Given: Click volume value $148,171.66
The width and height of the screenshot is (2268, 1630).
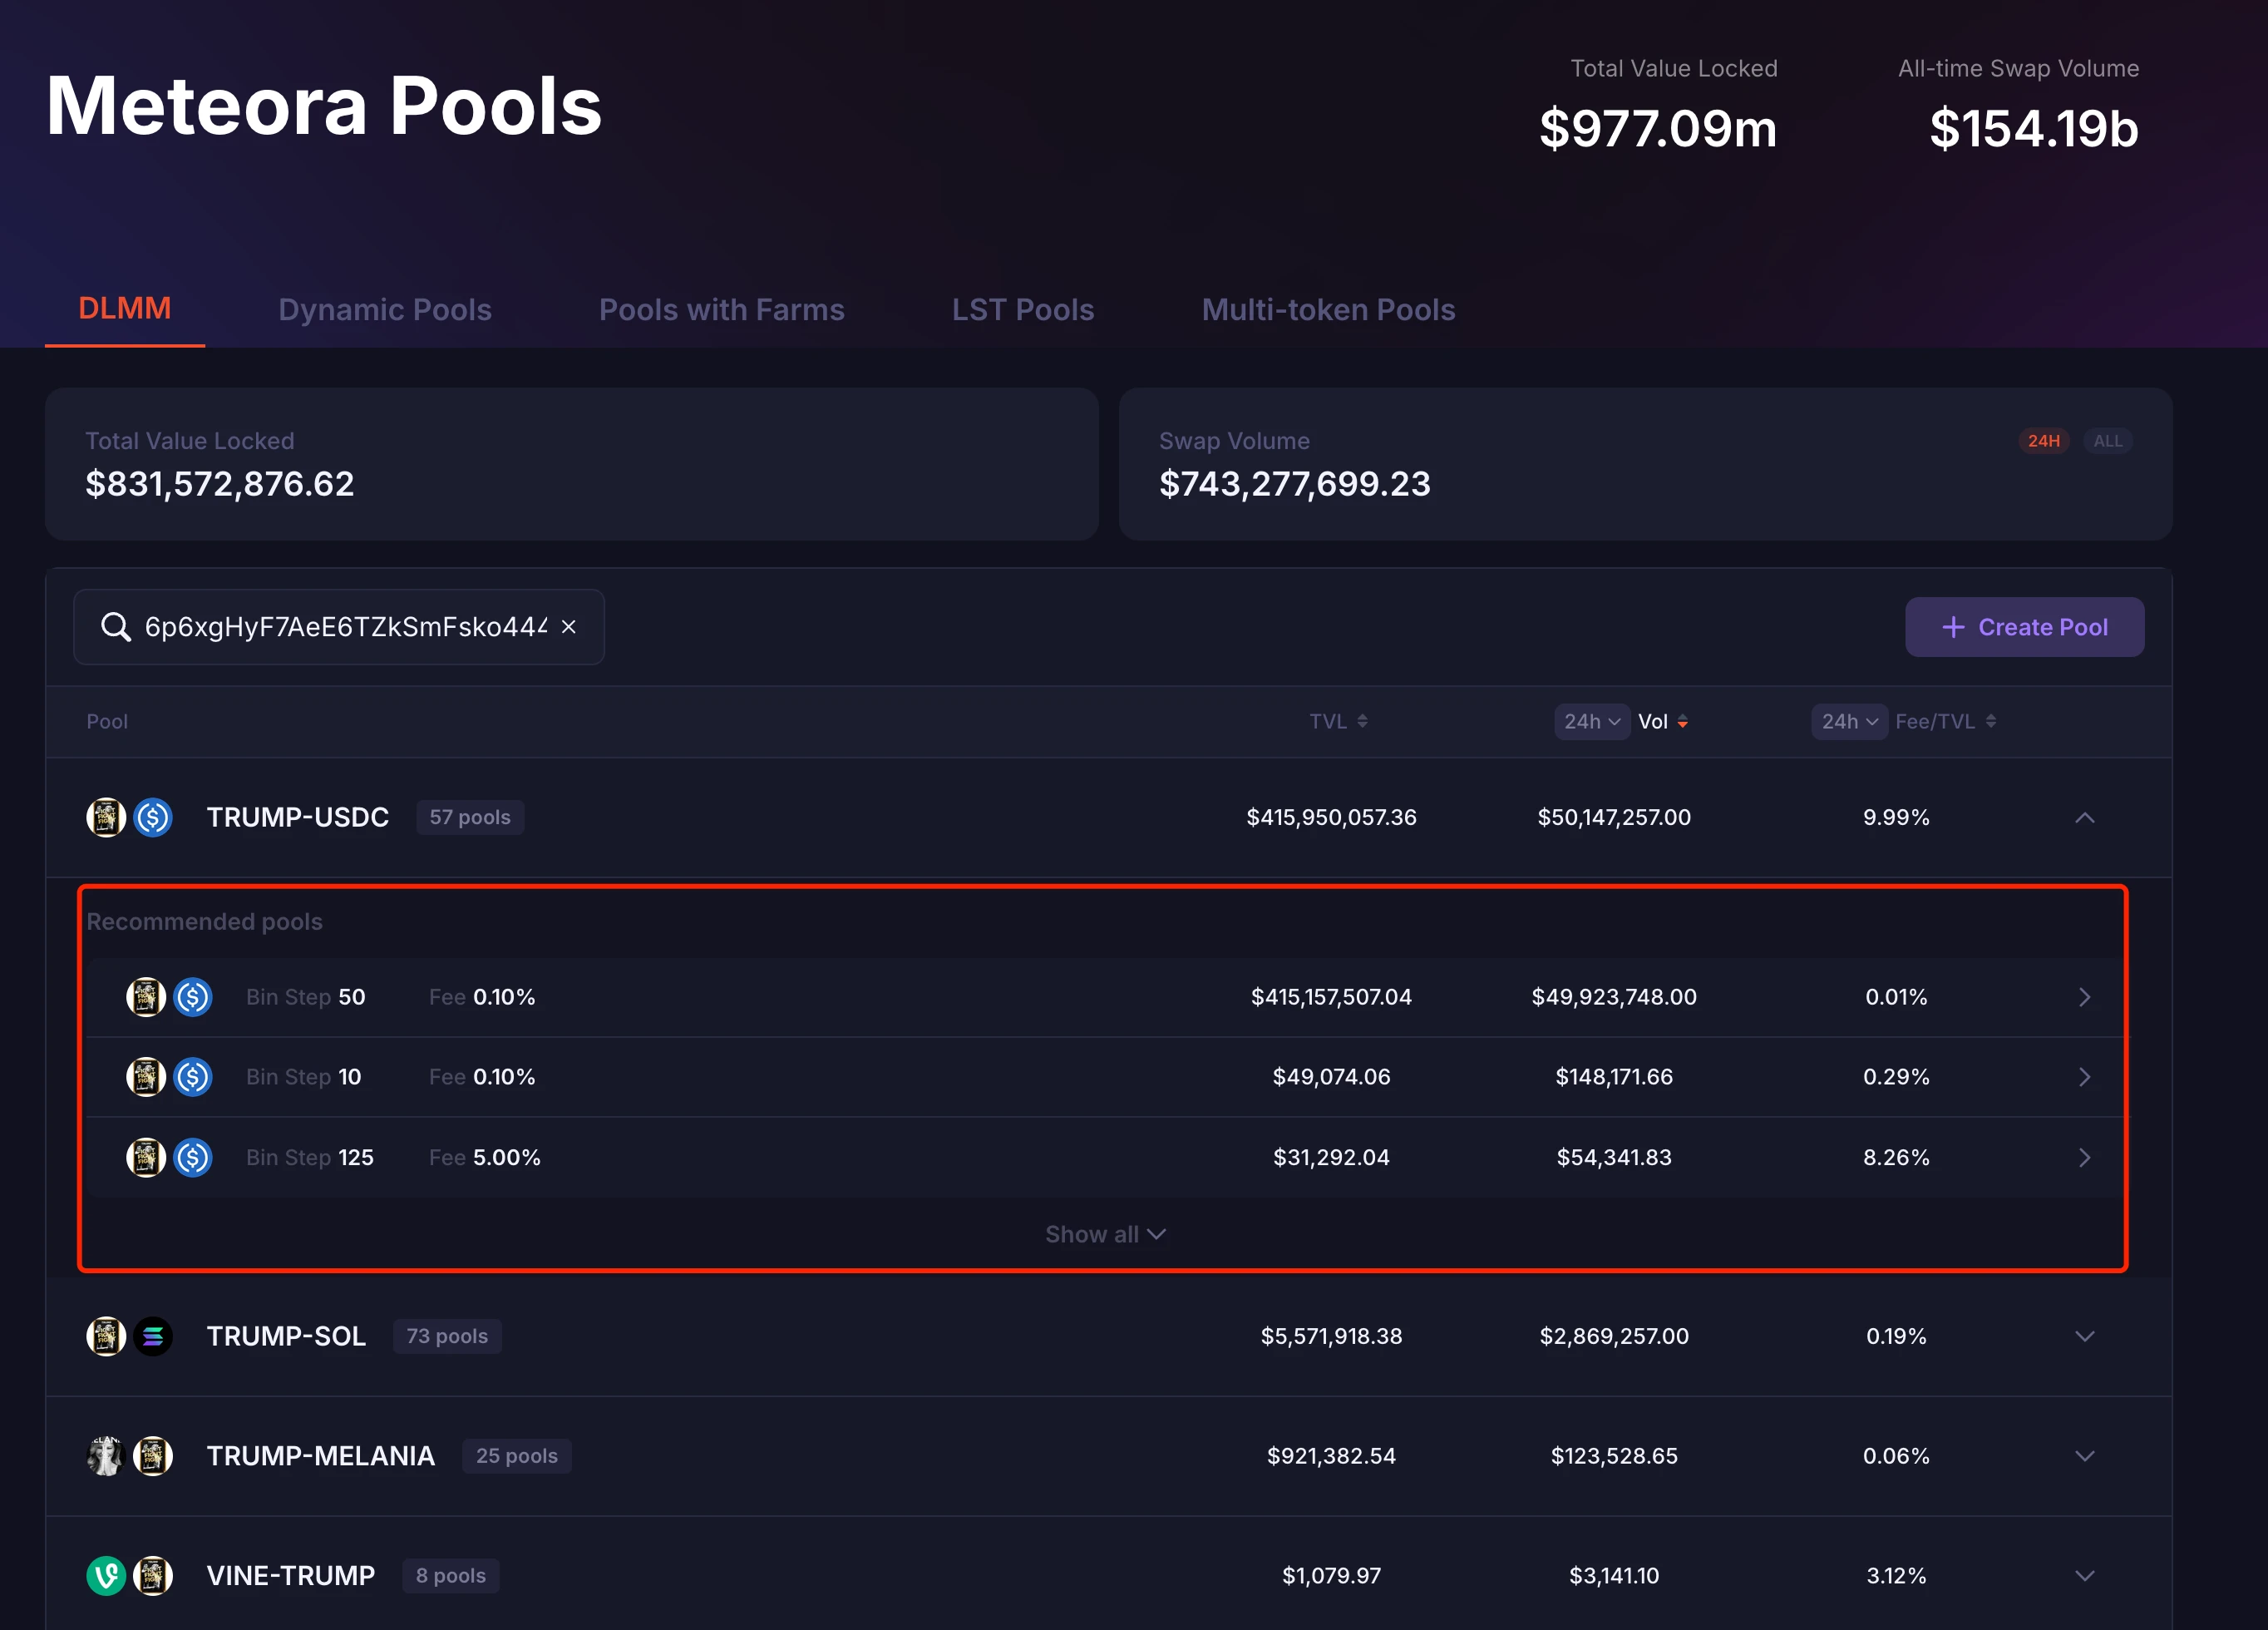Looking at the screenshot, I should point(1614,1077).
